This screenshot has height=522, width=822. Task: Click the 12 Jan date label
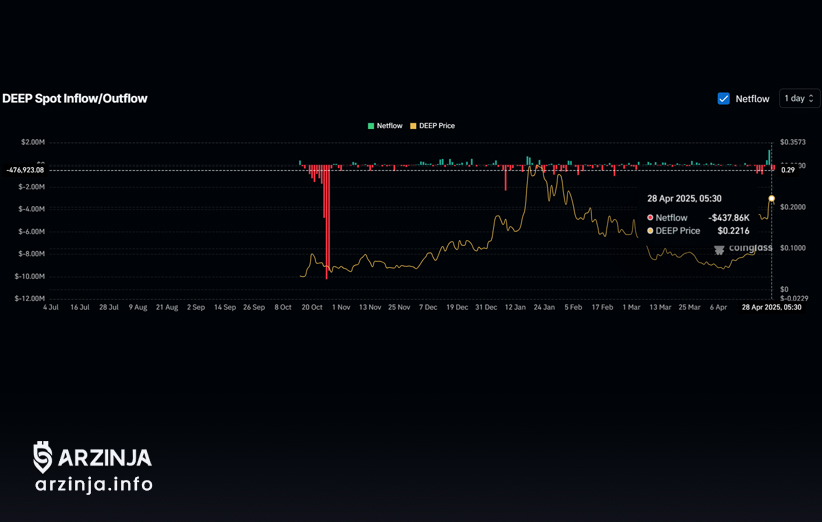[x=515, y=307]
